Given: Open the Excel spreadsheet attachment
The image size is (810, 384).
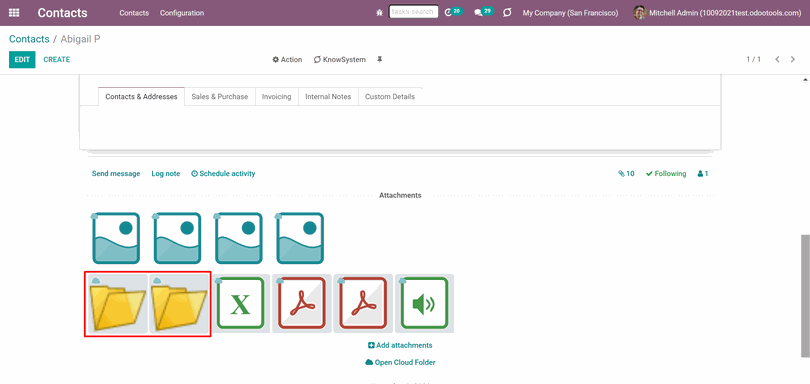Looking at the screenshot, I should 240,303.
